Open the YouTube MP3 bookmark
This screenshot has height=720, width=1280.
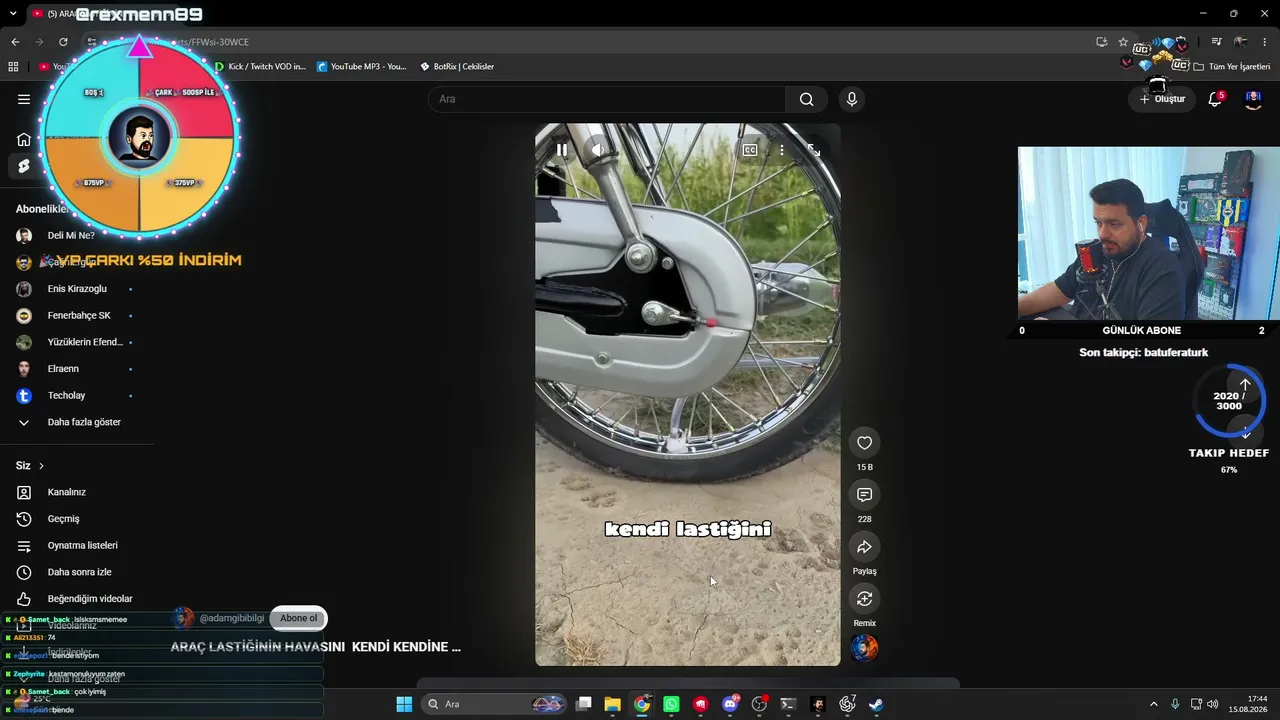click(362, 67)
